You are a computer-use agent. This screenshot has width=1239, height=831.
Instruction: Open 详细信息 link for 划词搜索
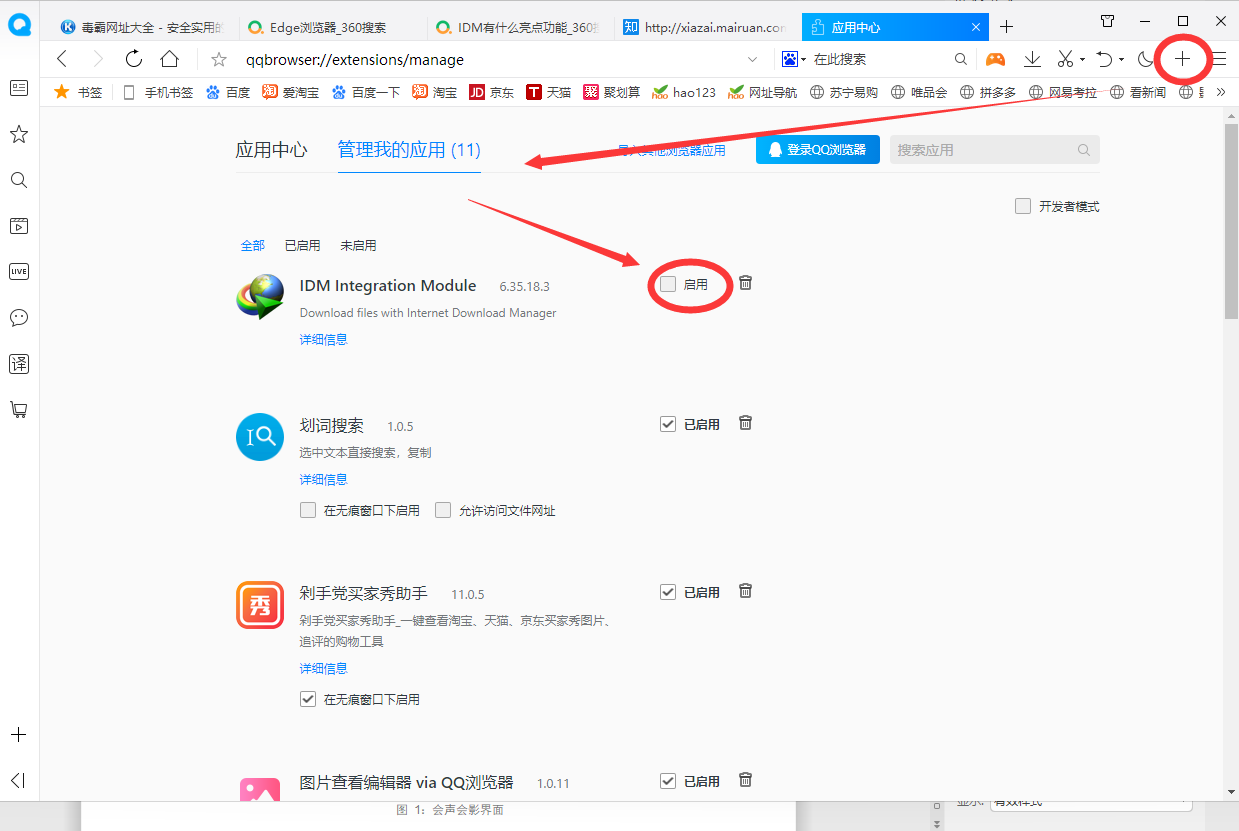pyautogui.click(x=324, y=479)
